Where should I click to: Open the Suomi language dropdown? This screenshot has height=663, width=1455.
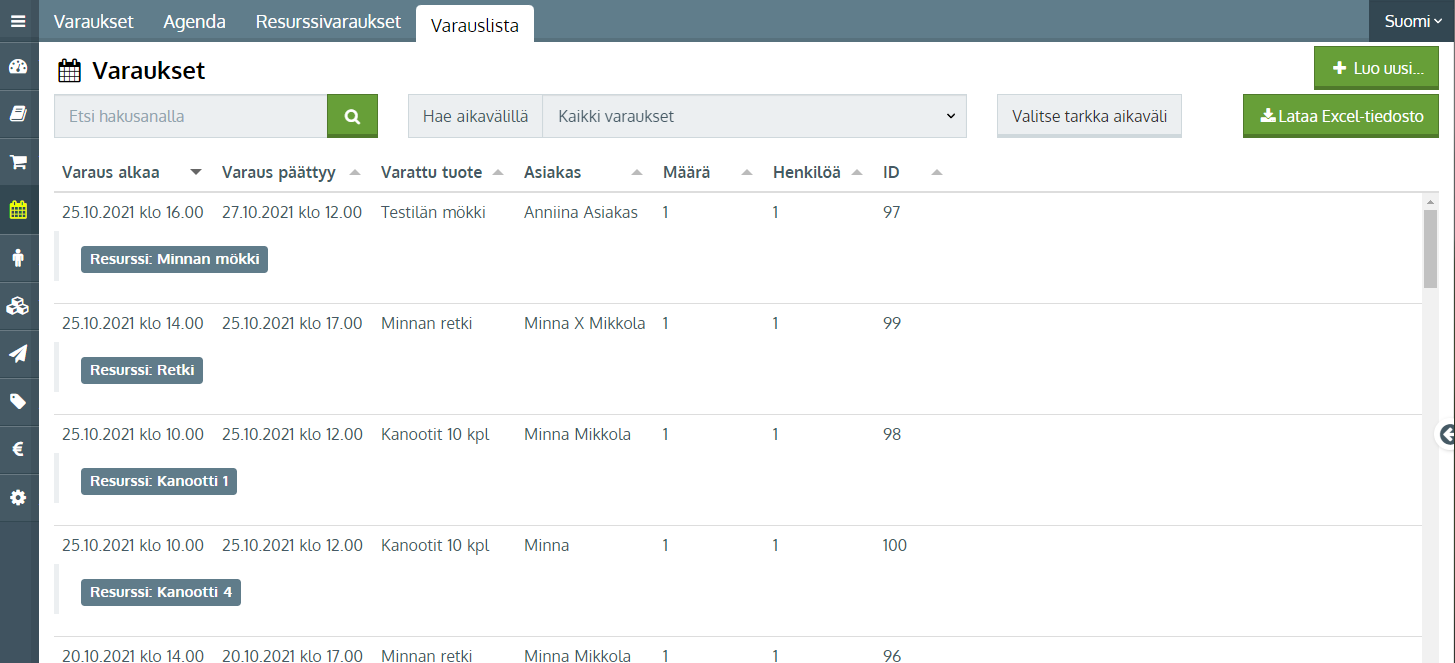(1412, 21)
